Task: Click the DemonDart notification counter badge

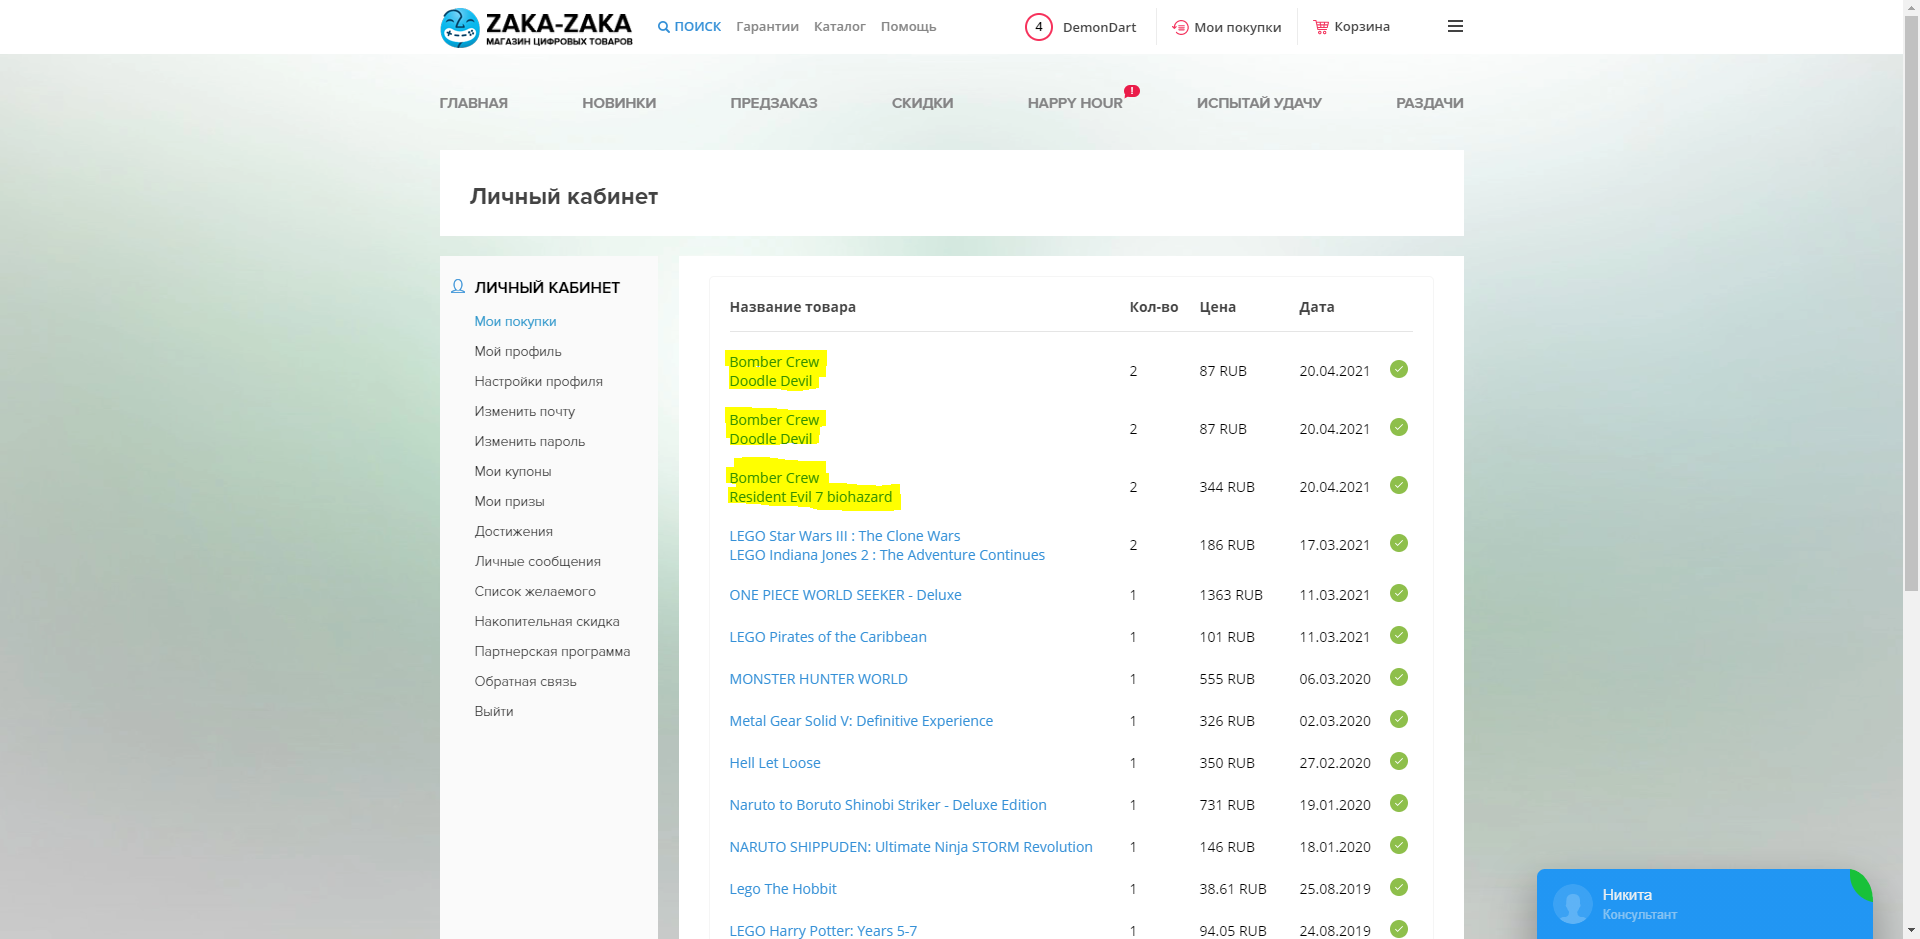Action: [x=1039, y=27]
